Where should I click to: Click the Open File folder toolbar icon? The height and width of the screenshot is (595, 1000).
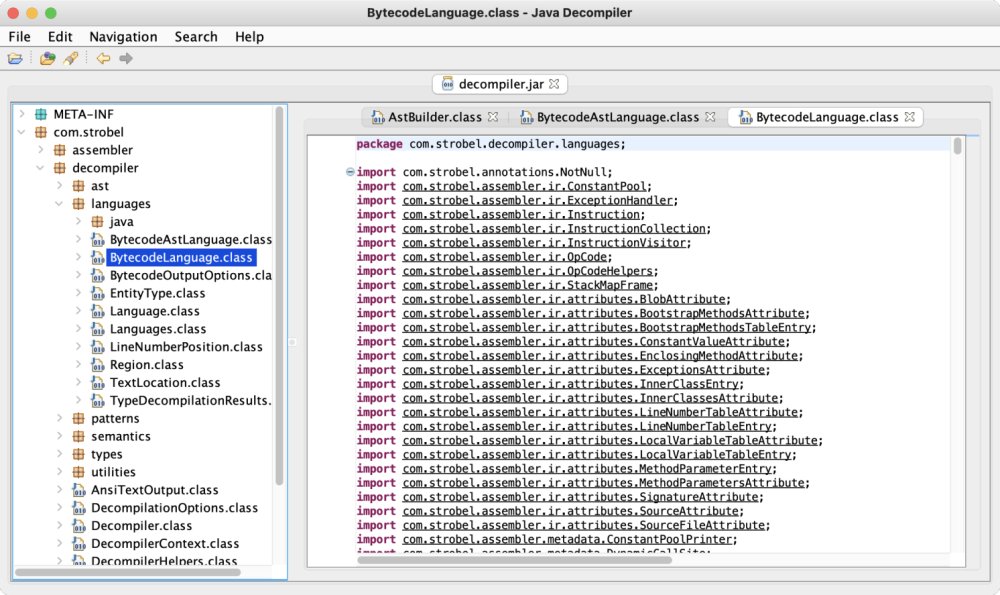tap(15, 59)
